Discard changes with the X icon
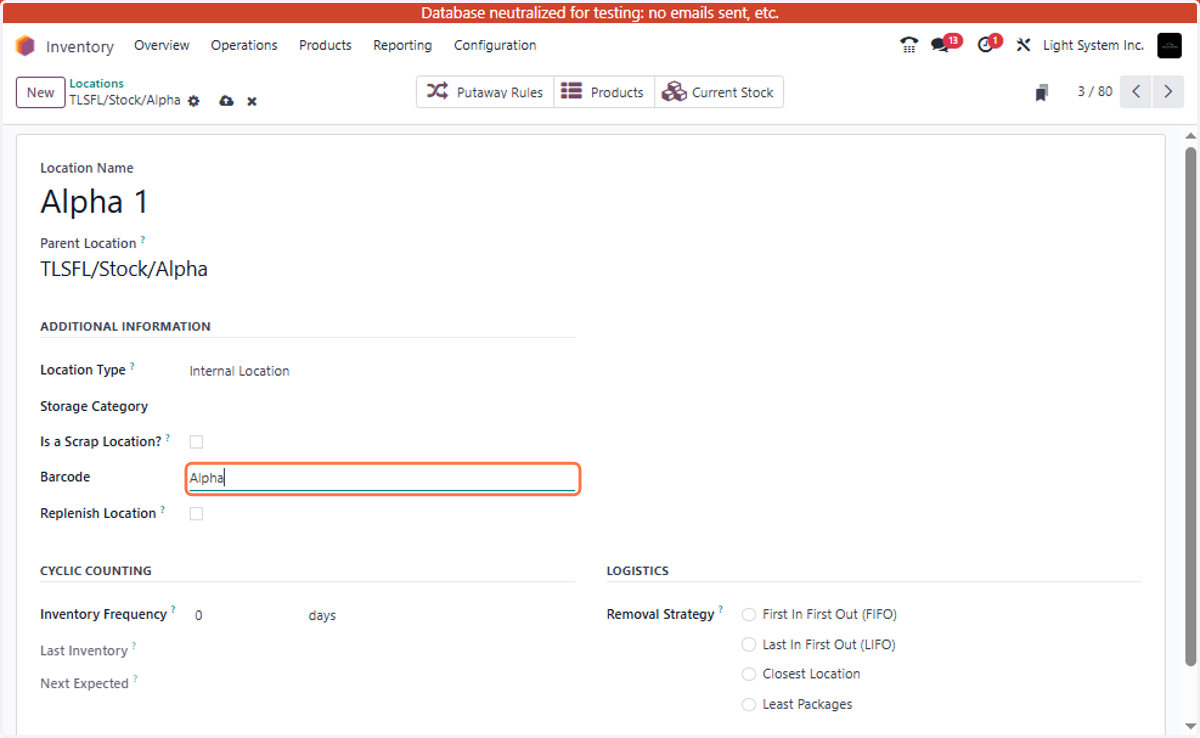This screenshot has height=738, width=1200. 252,101
